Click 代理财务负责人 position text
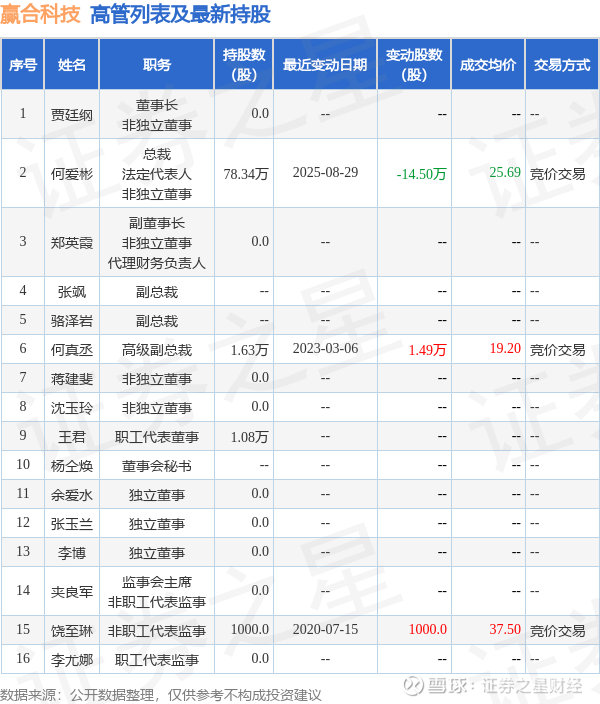 pyautogui.click(x=156, y=263)
